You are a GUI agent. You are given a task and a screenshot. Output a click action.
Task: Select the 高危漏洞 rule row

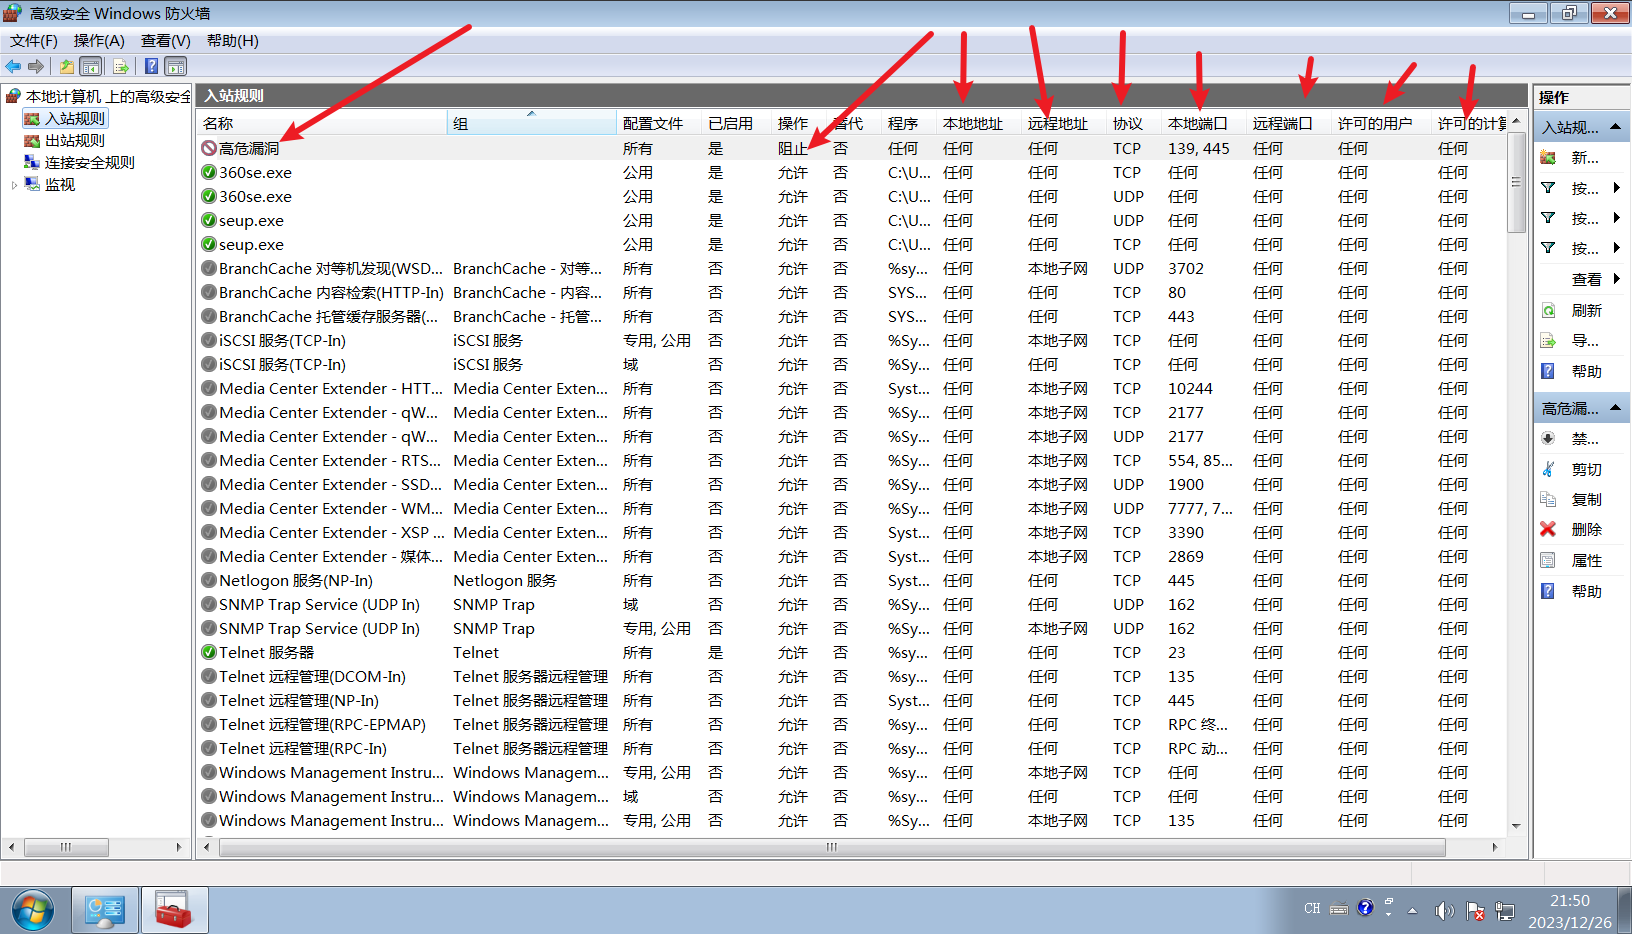[x=852, y=148]
